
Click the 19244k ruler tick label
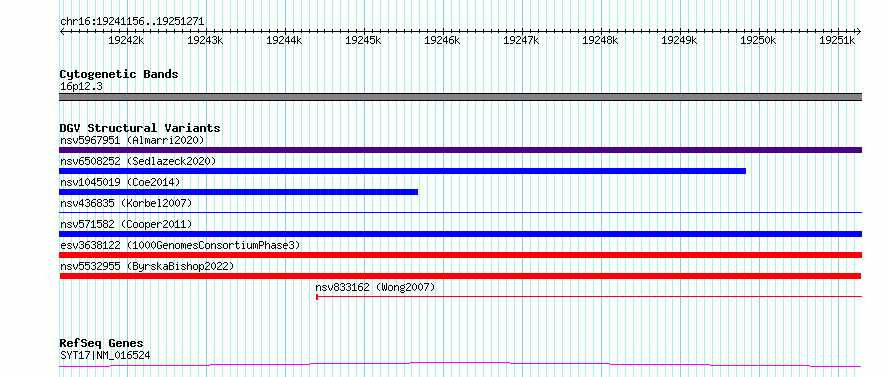point(284,40)
